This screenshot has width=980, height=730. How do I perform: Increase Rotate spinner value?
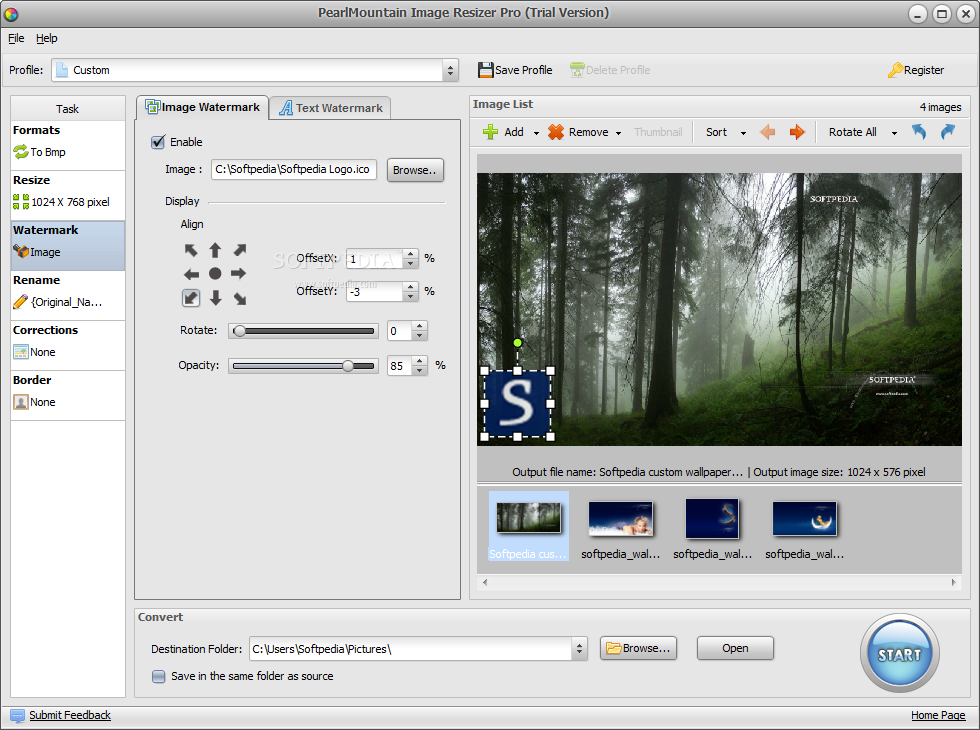420,326
